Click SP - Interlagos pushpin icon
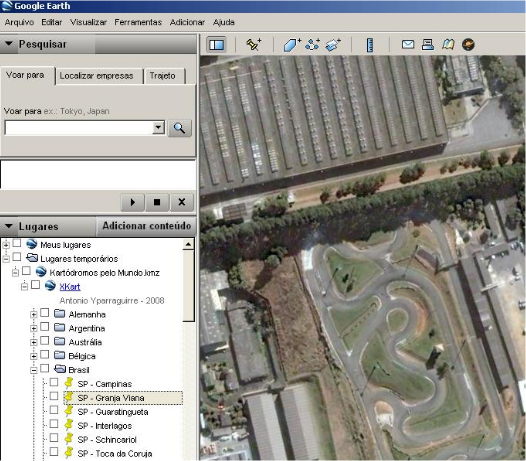526x461 pixels. click(x=69, y=425)
